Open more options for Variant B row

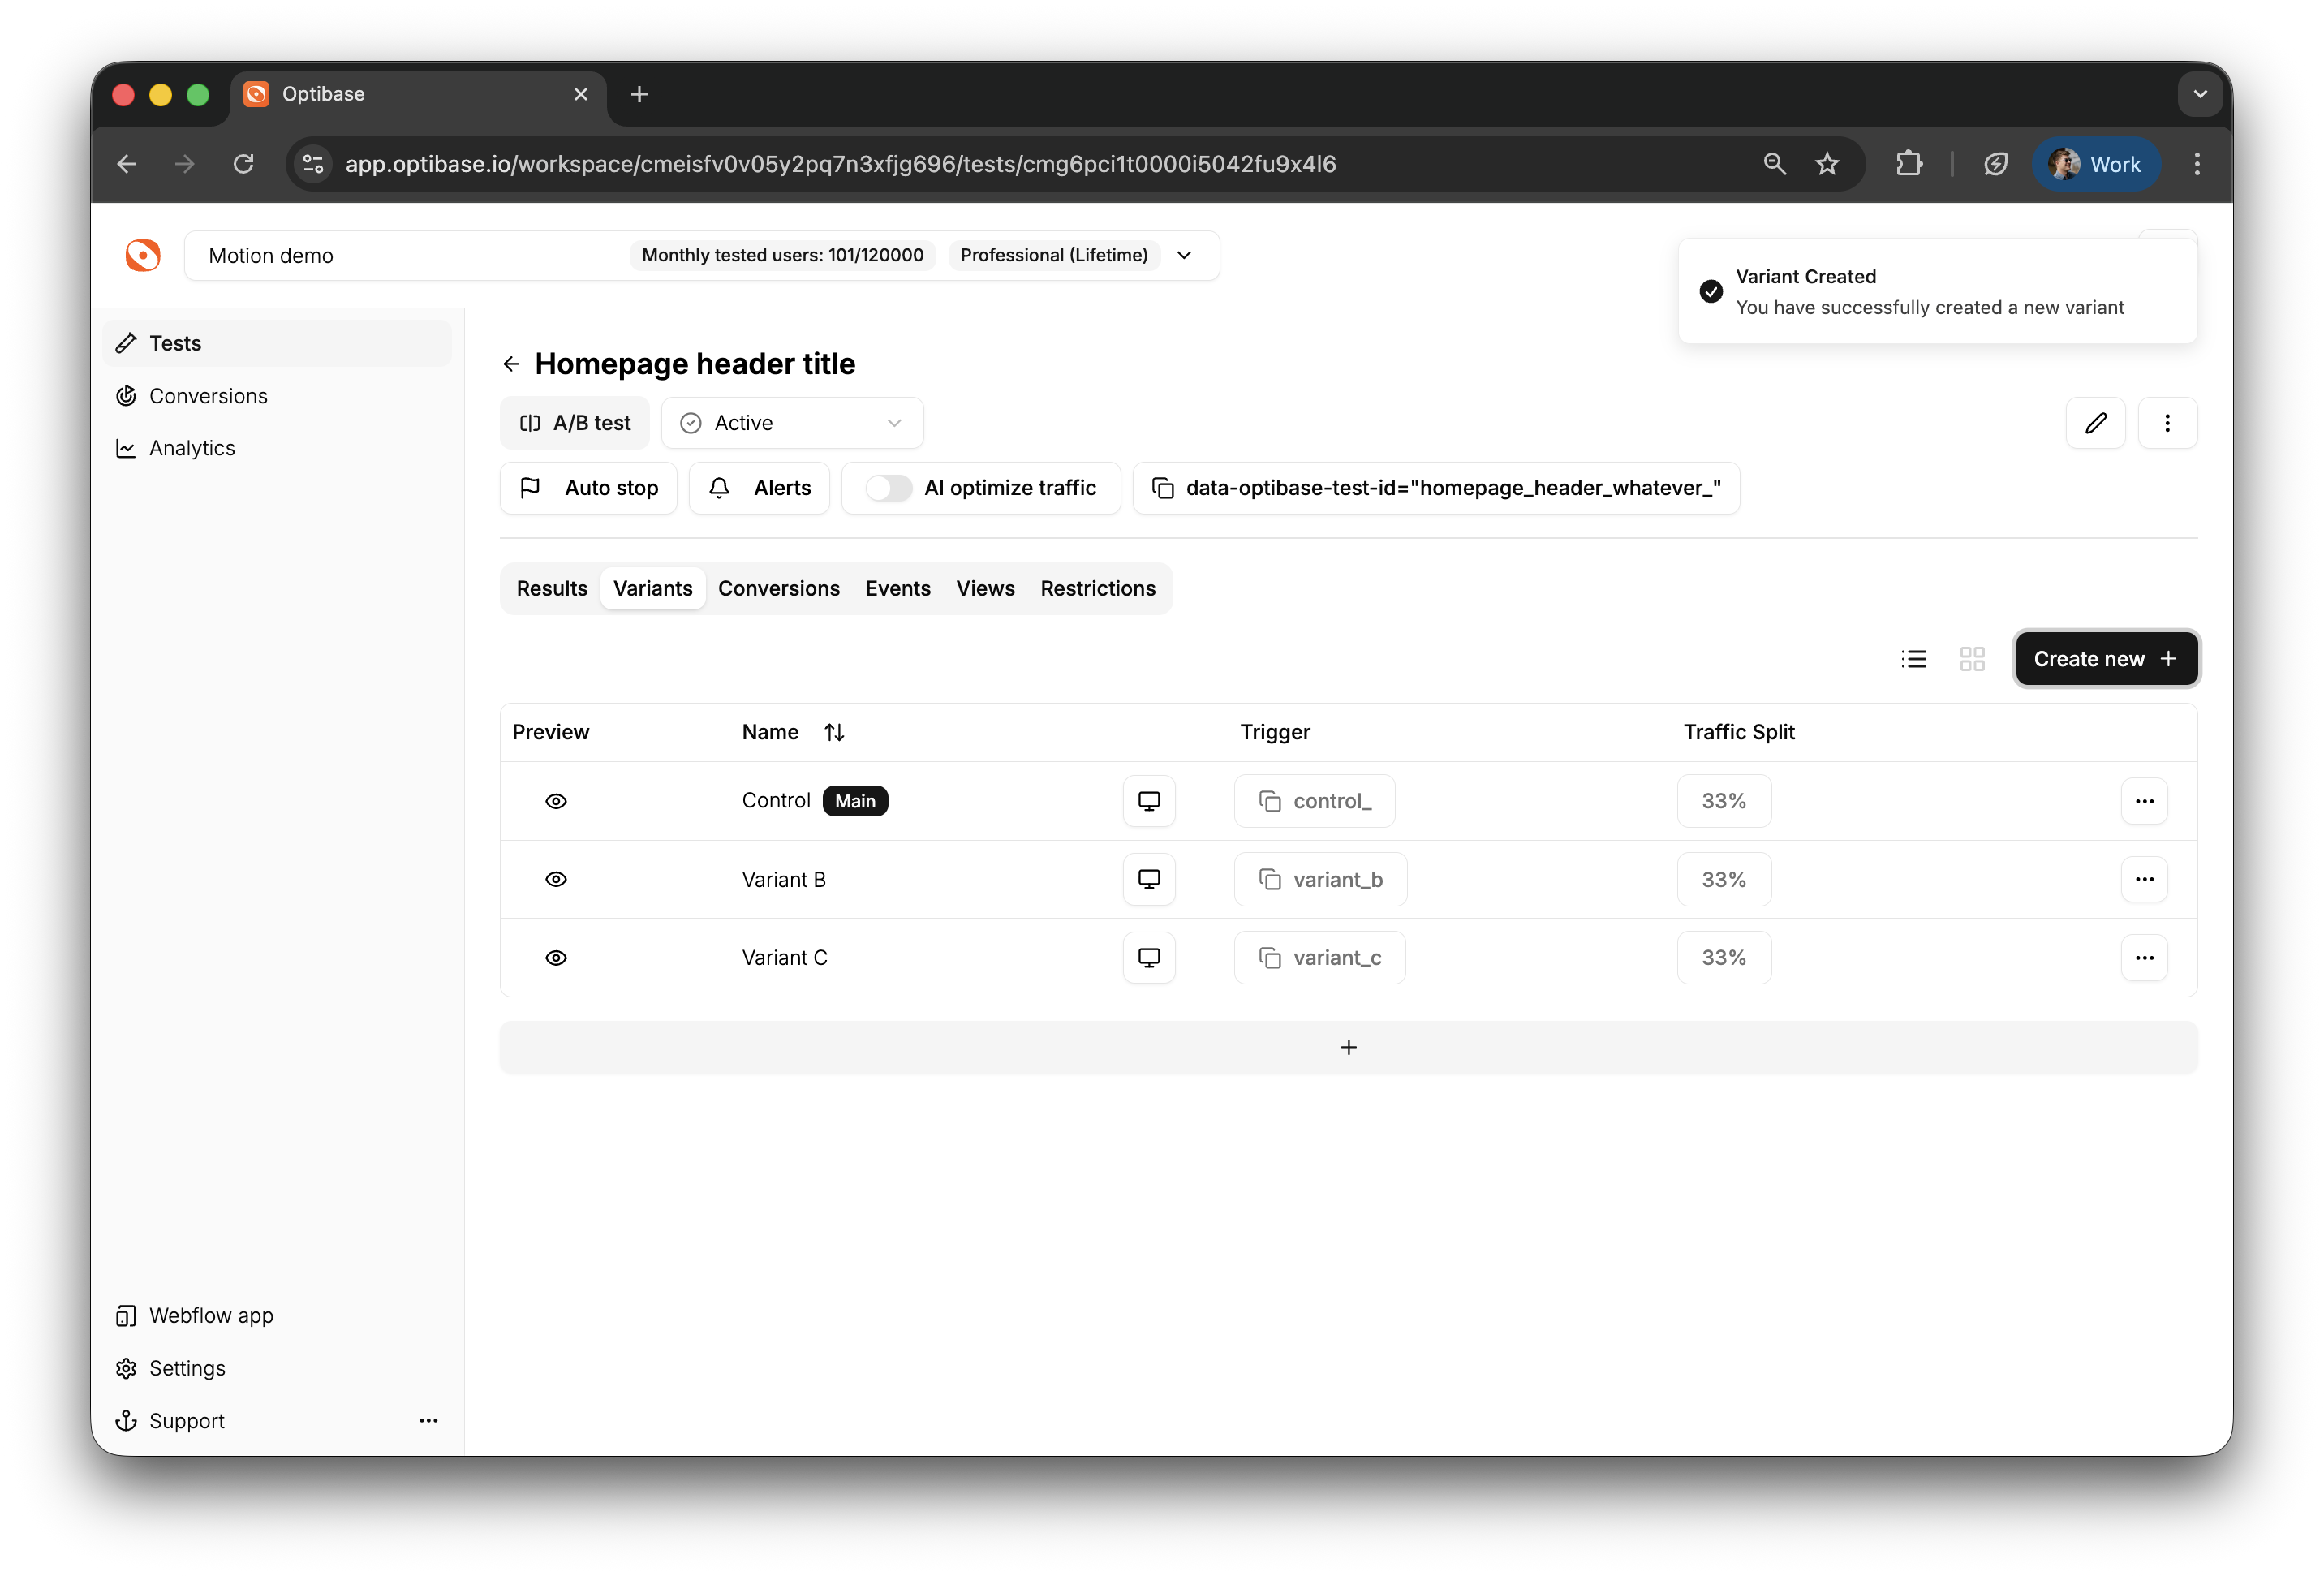[2143, 879]
